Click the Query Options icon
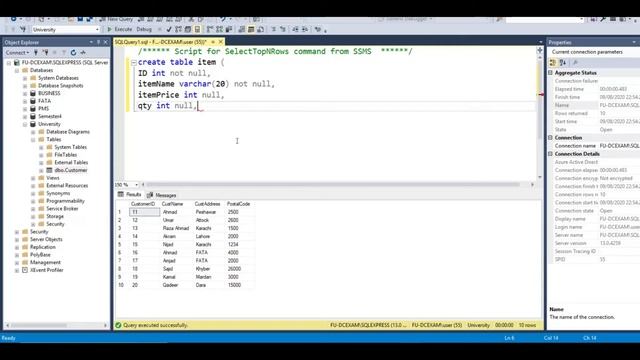This screenshot has height=360, width=640. pyautogui.click(x=188, y=29)
